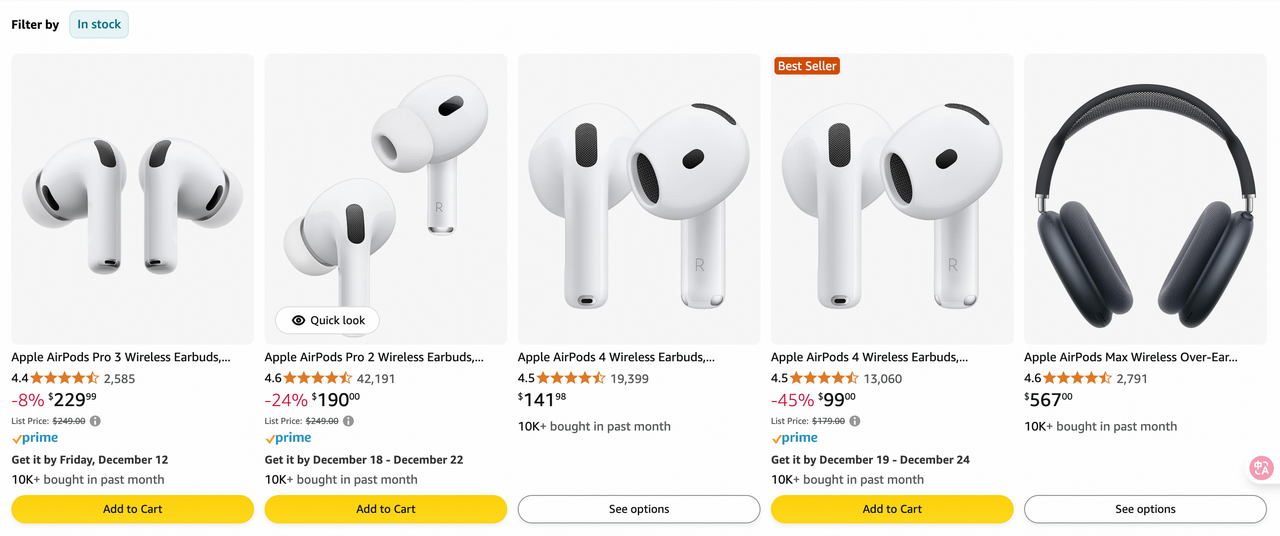1280x536 pixels.
Task: Click the AirPods Max product image
Action: click(x=1145, y=199)
